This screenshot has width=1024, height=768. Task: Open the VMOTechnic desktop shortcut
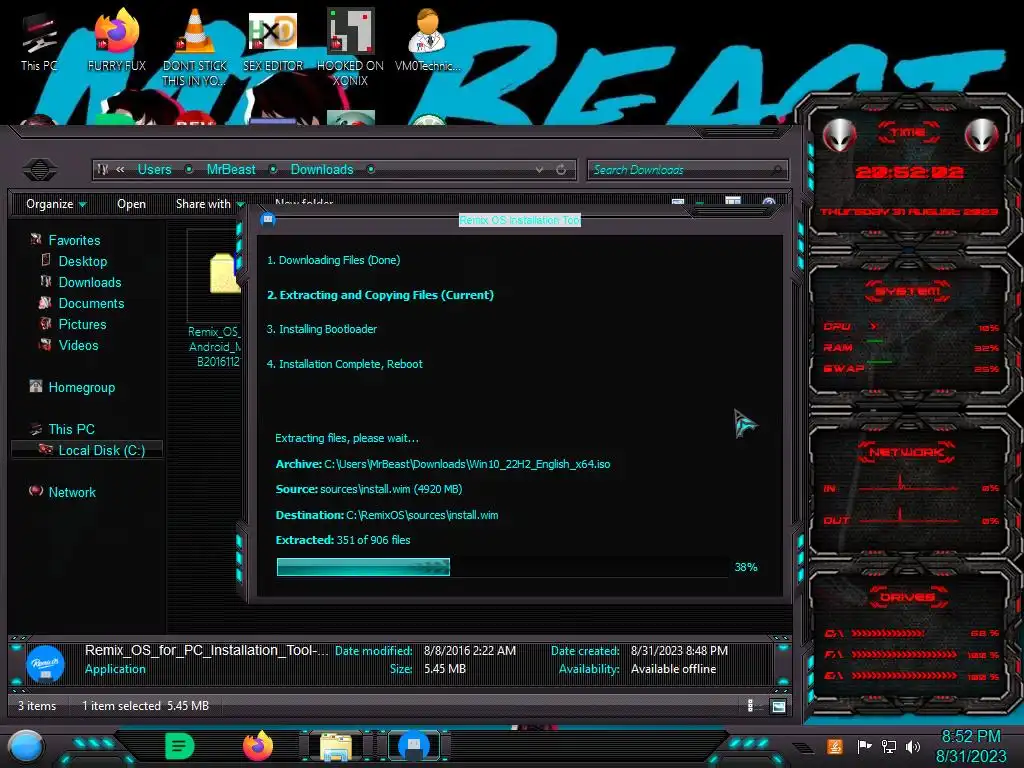[x=427, y=40]
